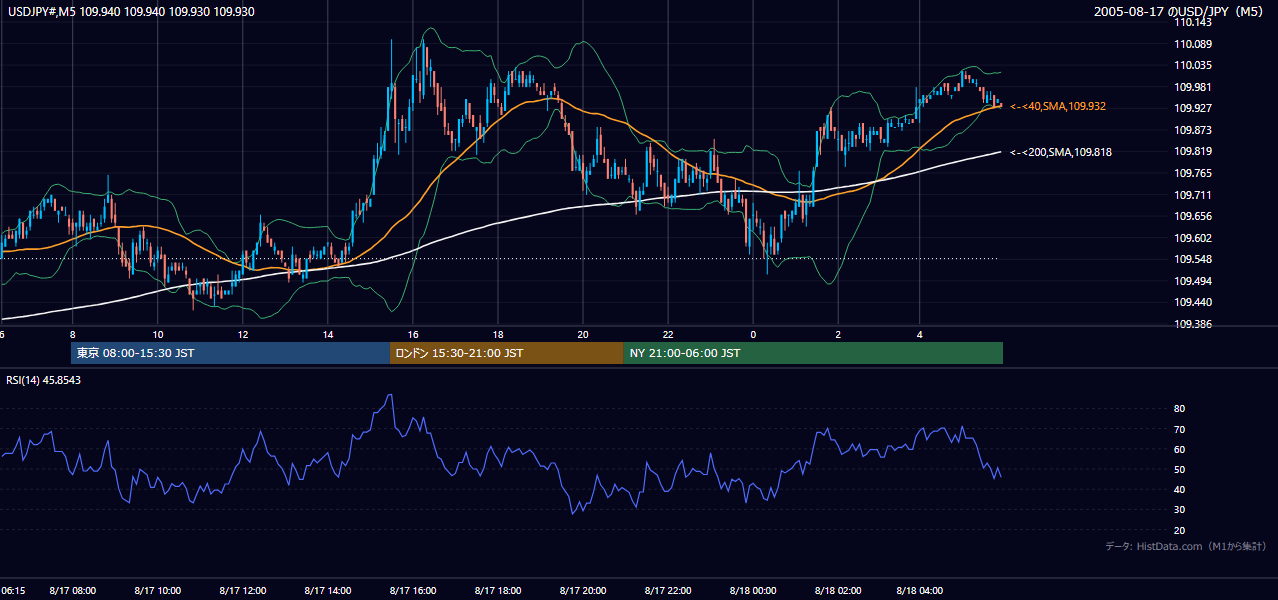Click the 8/17 16:00 time axis label
The width and height of the screenshot is (1278, 600).
click(413, 591)
